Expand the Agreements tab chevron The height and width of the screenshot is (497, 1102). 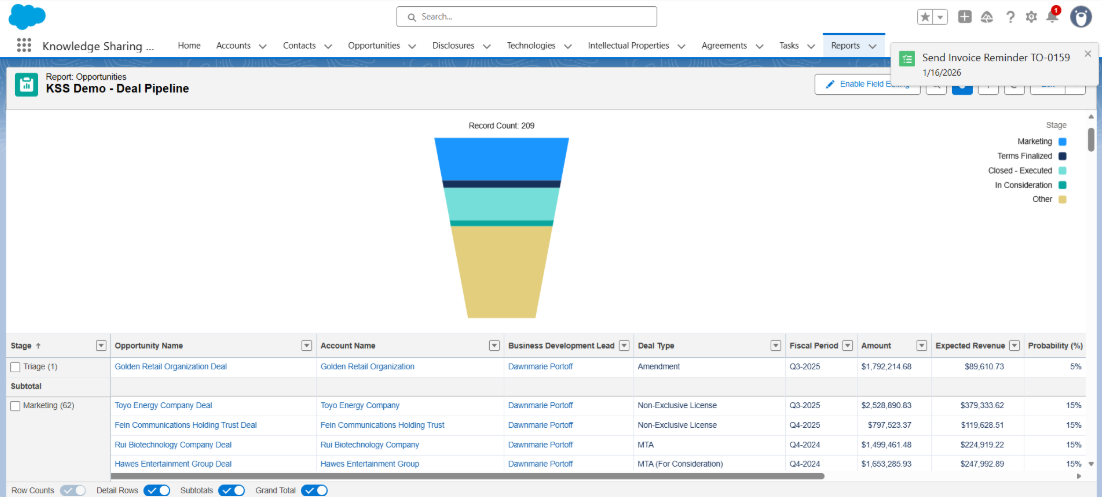760,46
